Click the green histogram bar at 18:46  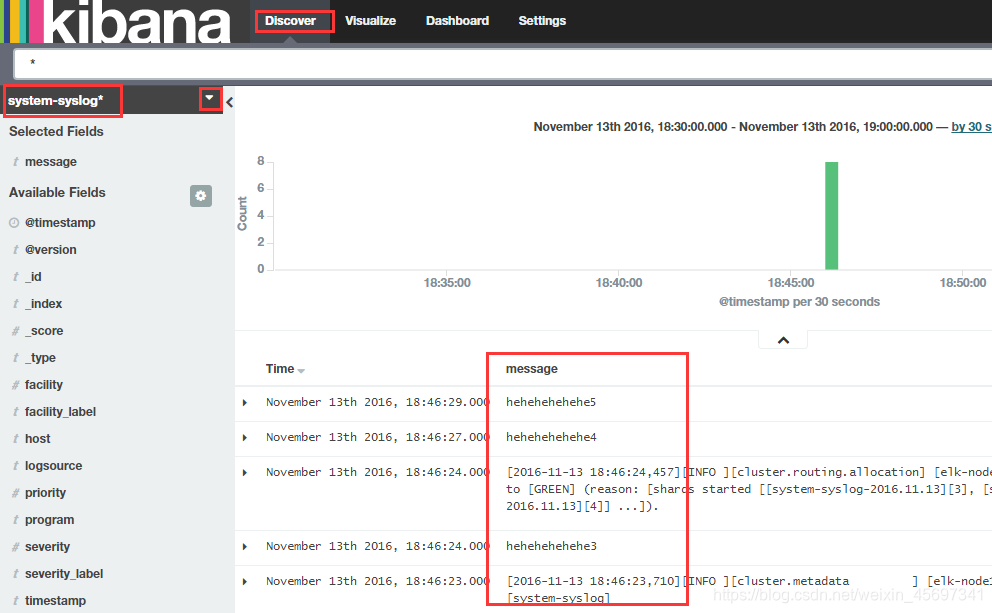click(831, 216)
